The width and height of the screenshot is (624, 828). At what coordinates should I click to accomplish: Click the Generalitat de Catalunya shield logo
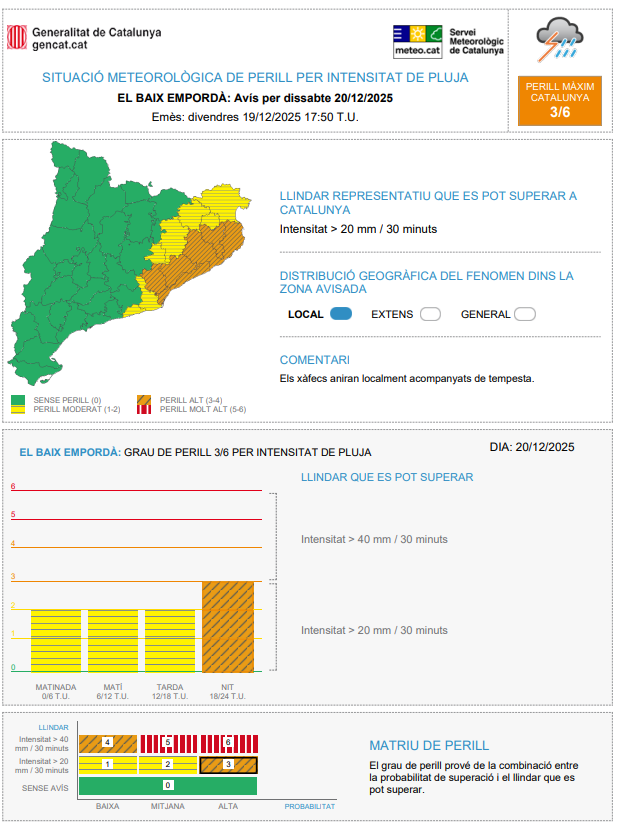(17, 38)
